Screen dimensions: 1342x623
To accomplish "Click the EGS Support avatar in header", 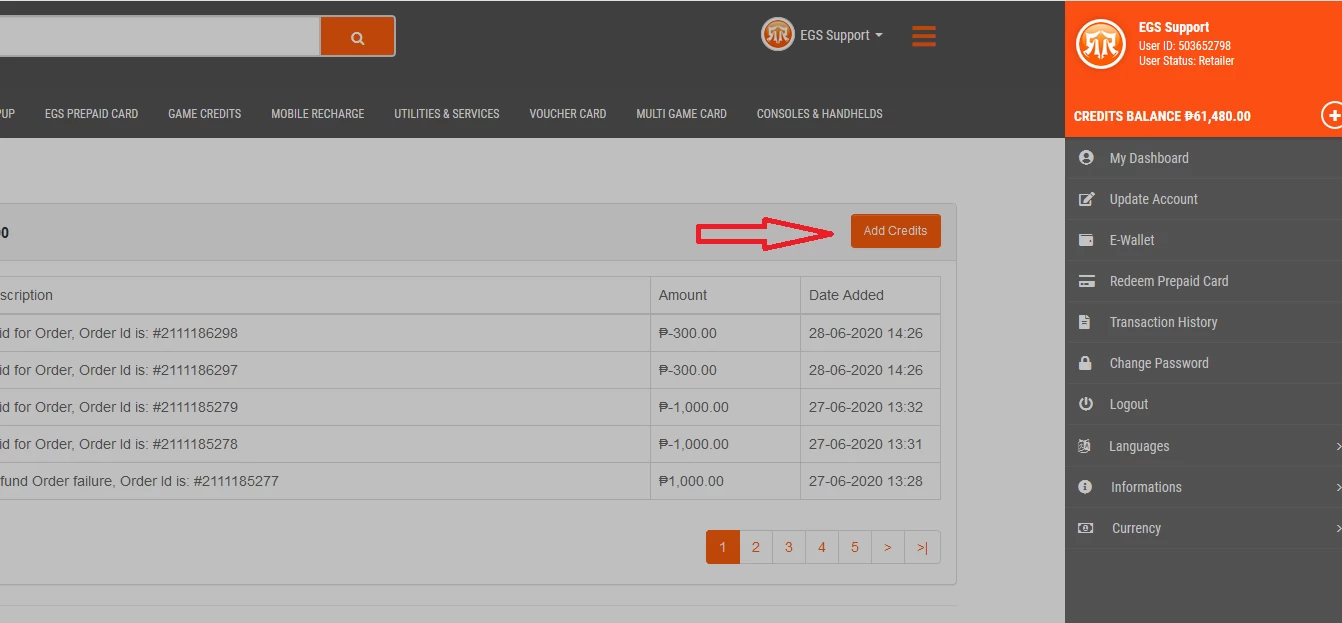I will point(777,35).
